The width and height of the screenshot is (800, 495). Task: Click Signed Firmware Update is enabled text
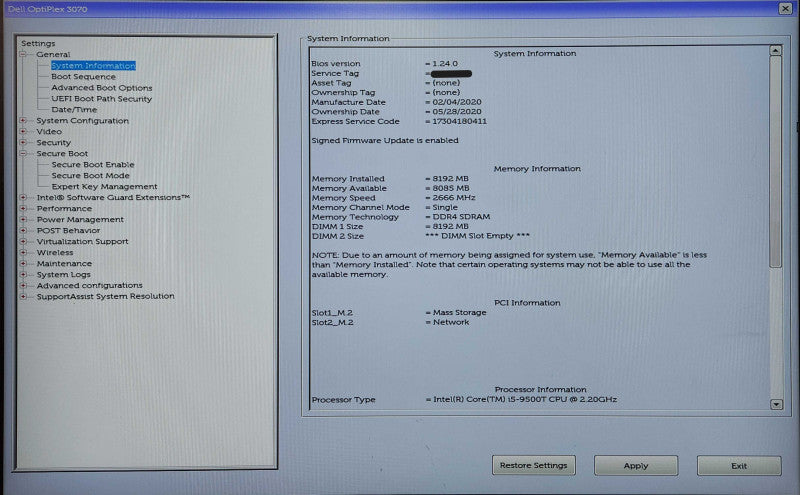pos(385,140)
